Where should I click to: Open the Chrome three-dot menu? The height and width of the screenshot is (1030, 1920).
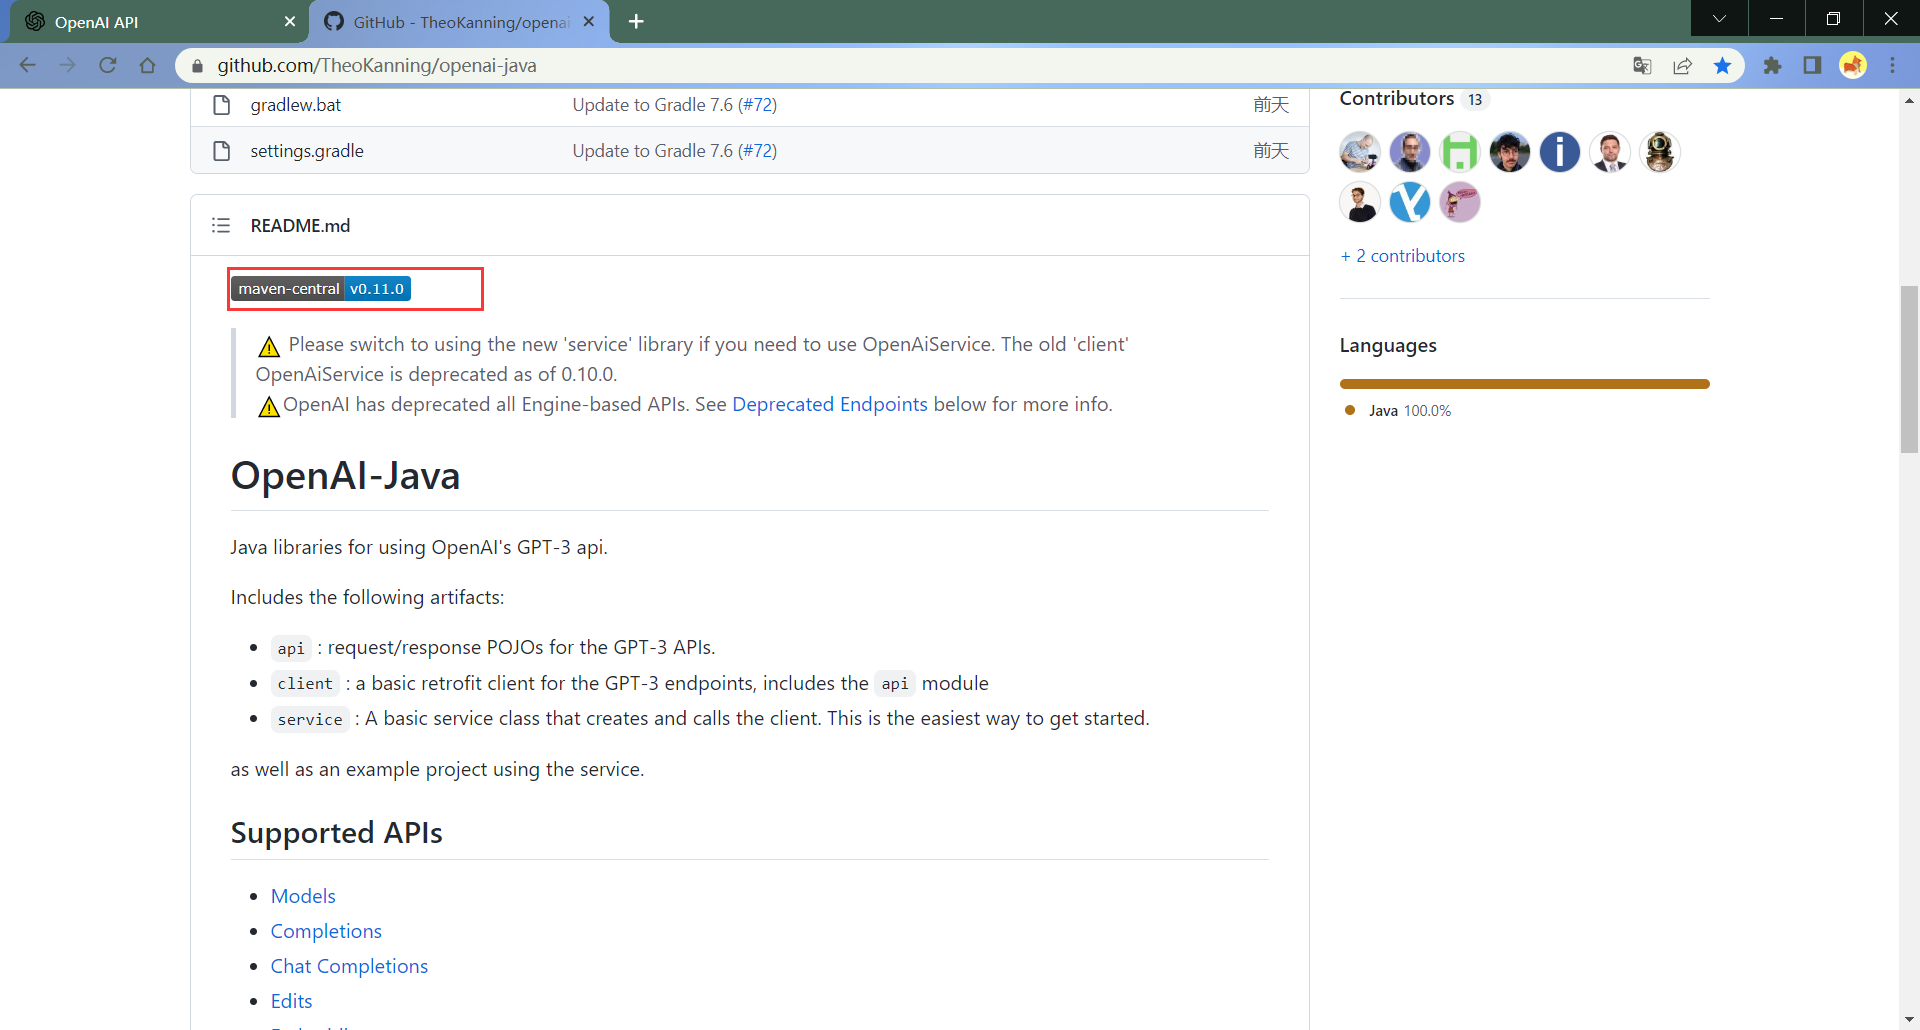(x=1892, y=65)
